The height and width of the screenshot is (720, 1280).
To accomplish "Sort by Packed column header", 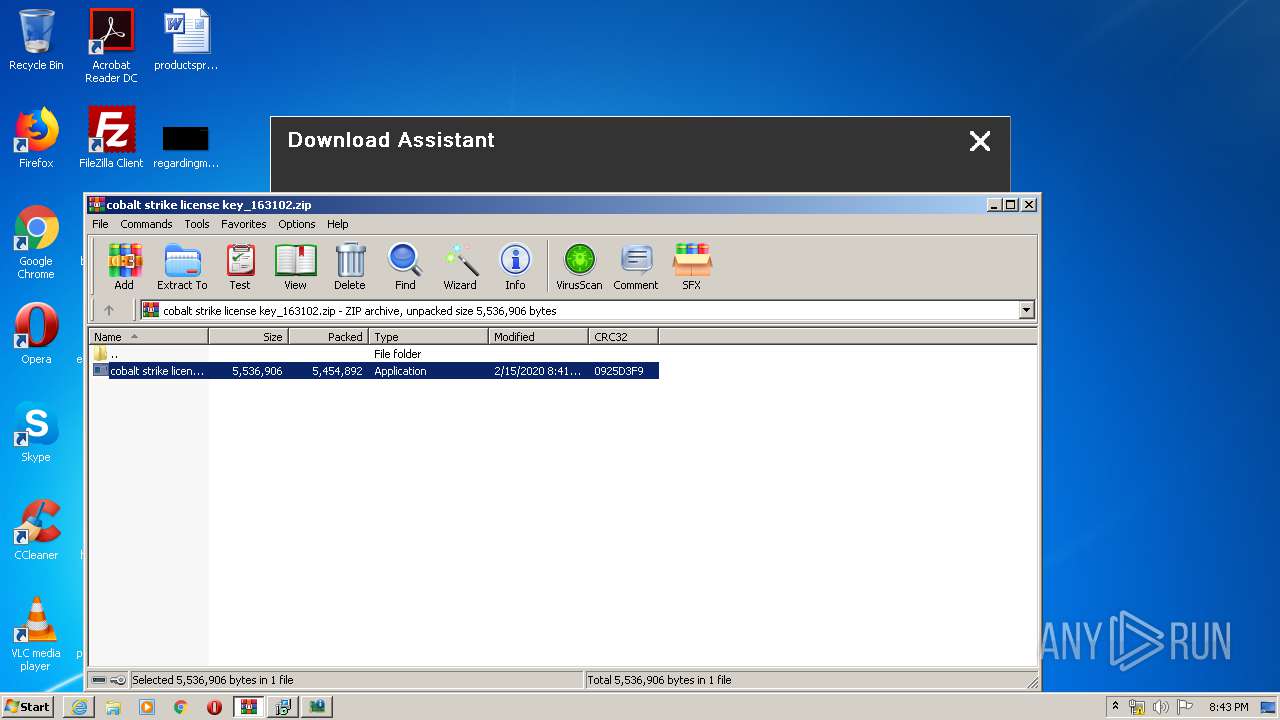I will (x=328, y=337).
